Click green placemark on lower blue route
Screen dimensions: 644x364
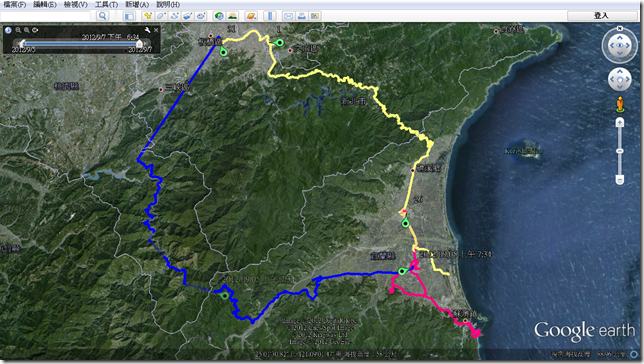(x=224, y=295)
